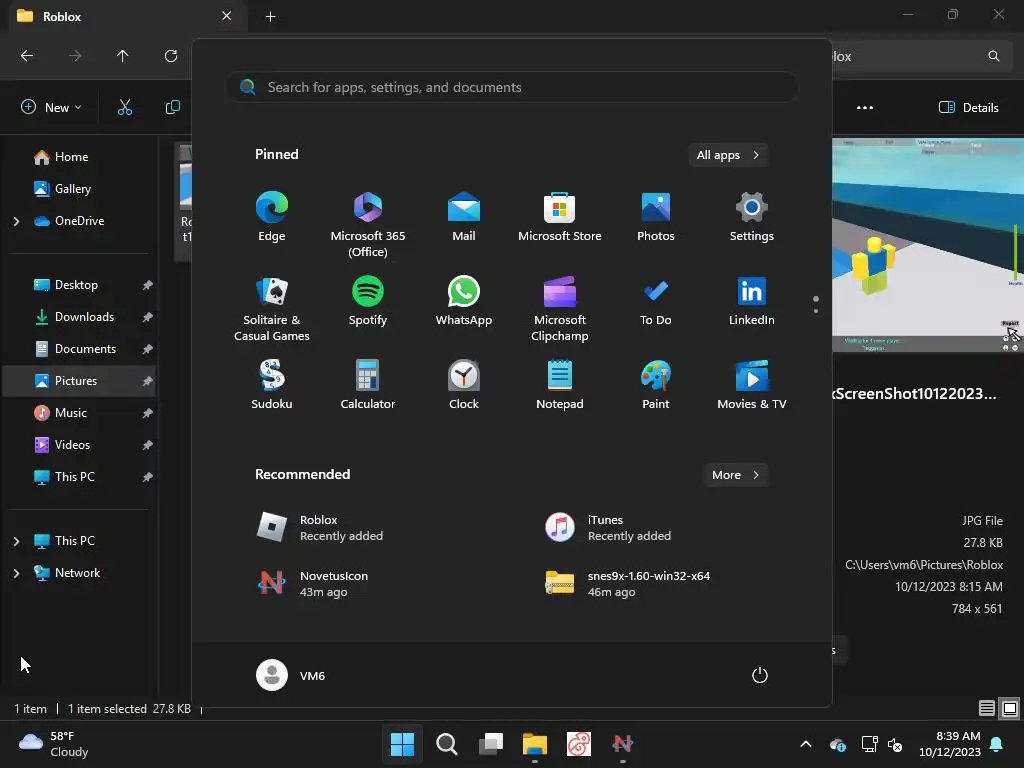Show hidden system tray icons
The height and width of the screenshot is (768, 1024).
(x=806, y=744)
